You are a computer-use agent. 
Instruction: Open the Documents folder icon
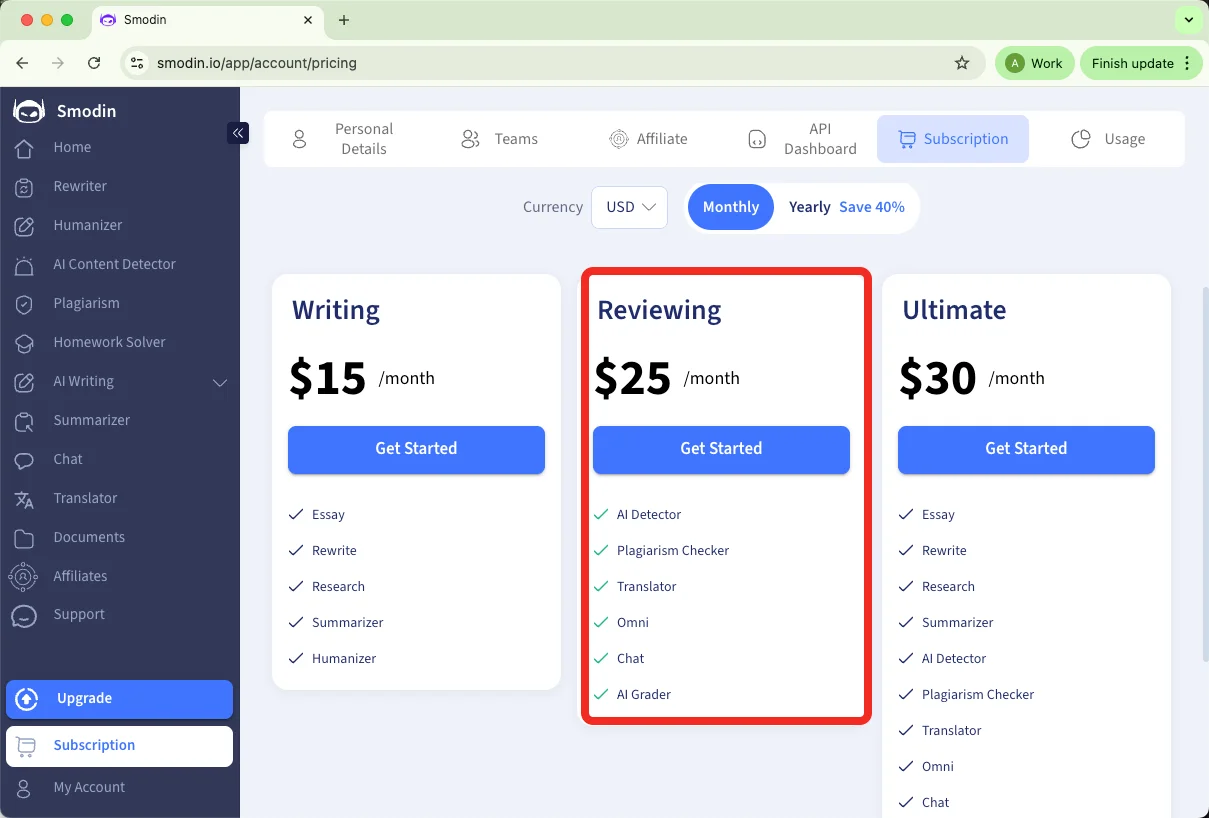pos(24,538)
